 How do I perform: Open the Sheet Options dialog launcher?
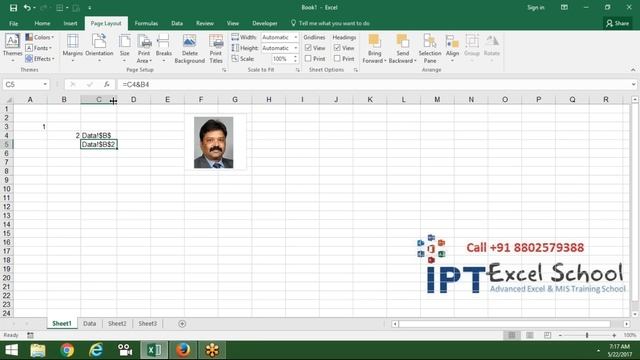(x=356, y=70)
